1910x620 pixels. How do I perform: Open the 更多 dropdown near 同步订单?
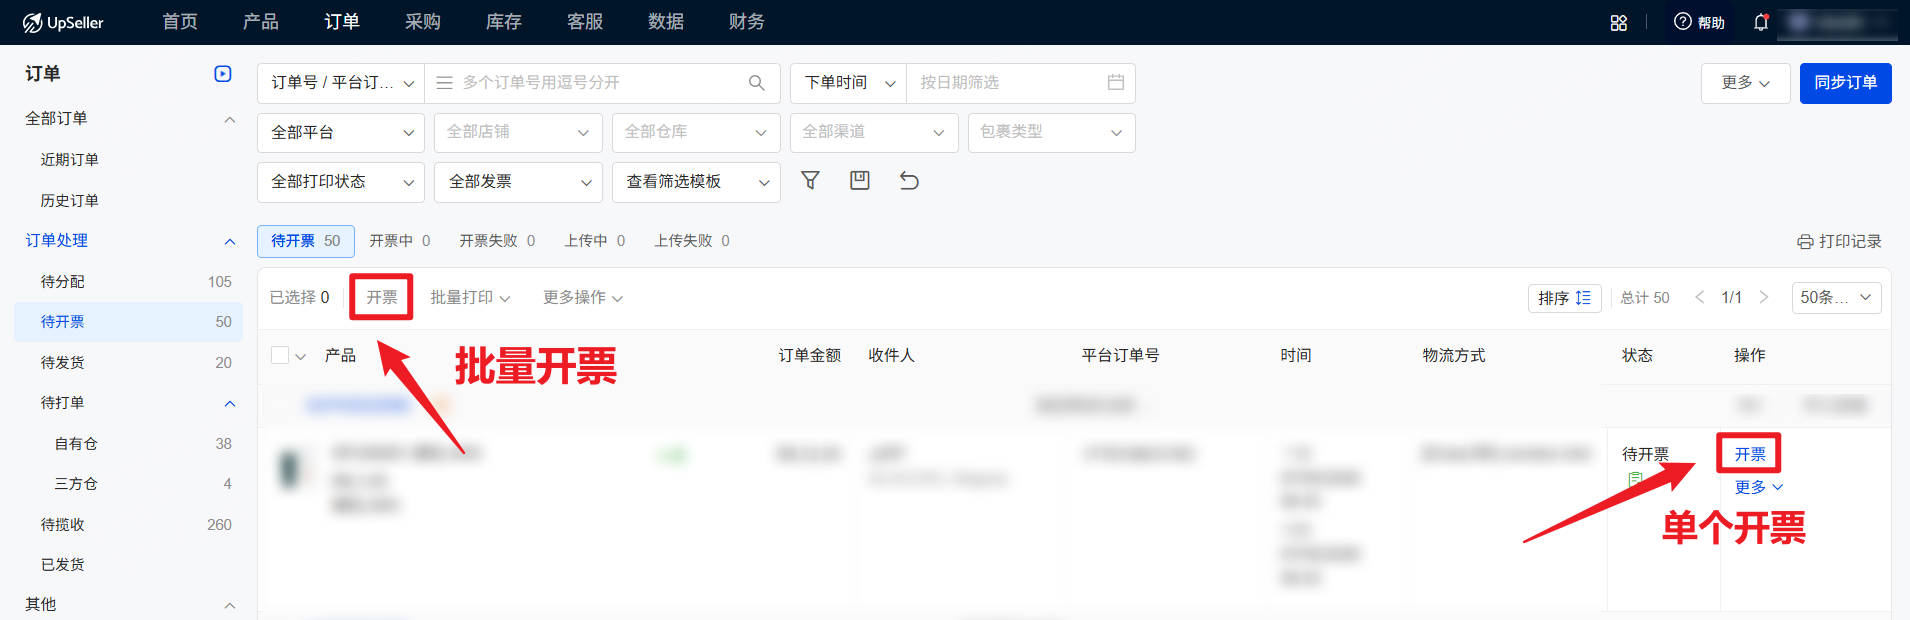click(x=1745, y=83)
